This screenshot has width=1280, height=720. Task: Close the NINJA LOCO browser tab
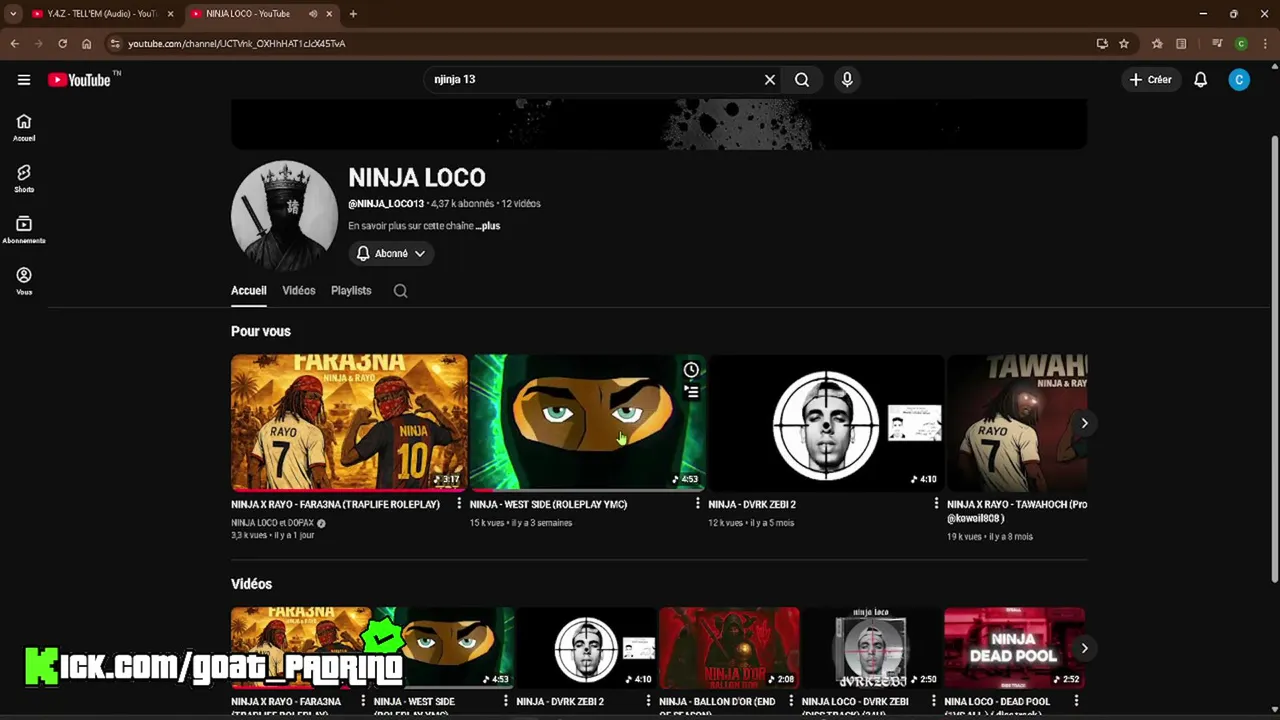tap(329, 14)
